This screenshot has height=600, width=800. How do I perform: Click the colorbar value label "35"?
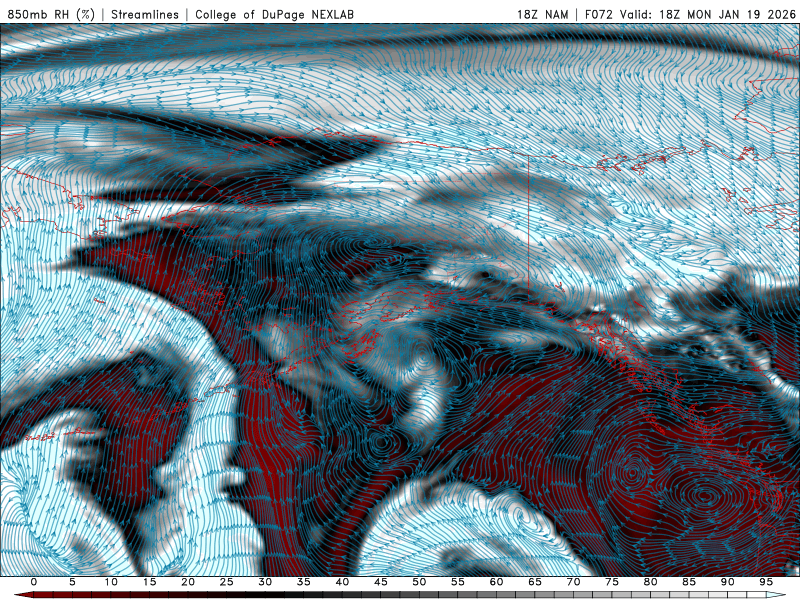point(304,582)
